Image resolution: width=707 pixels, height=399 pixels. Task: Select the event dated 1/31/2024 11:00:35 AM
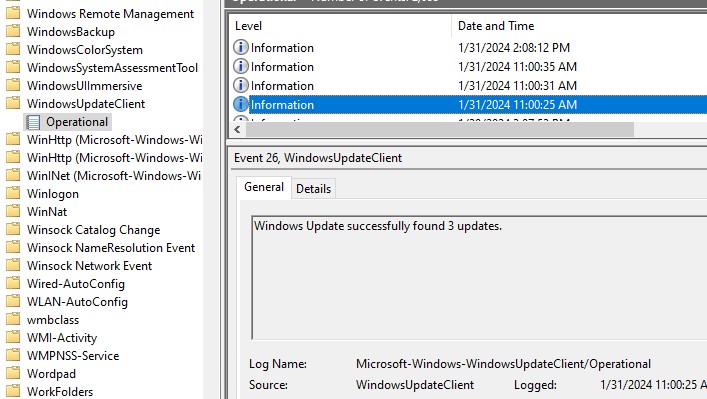[x=469, y=67]
